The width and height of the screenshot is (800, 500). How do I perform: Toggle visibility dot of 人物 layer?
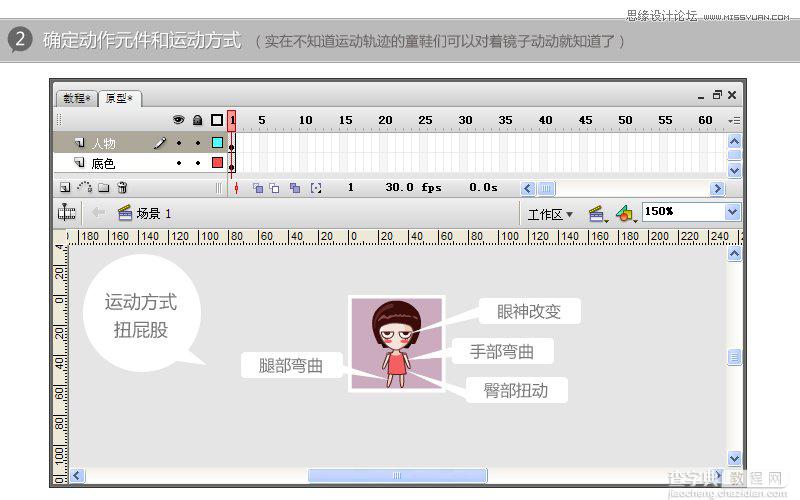coord(179,143)
